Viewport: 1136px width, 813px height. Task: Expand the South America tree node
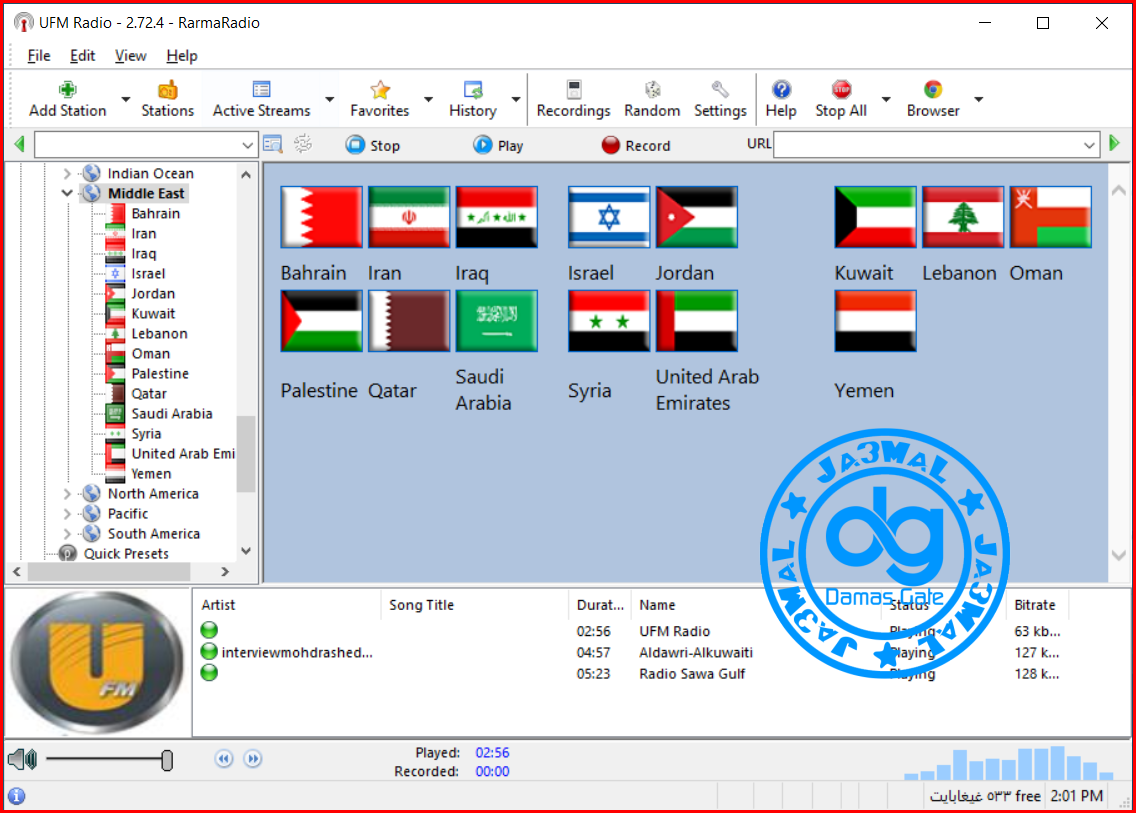coord(67,533)
